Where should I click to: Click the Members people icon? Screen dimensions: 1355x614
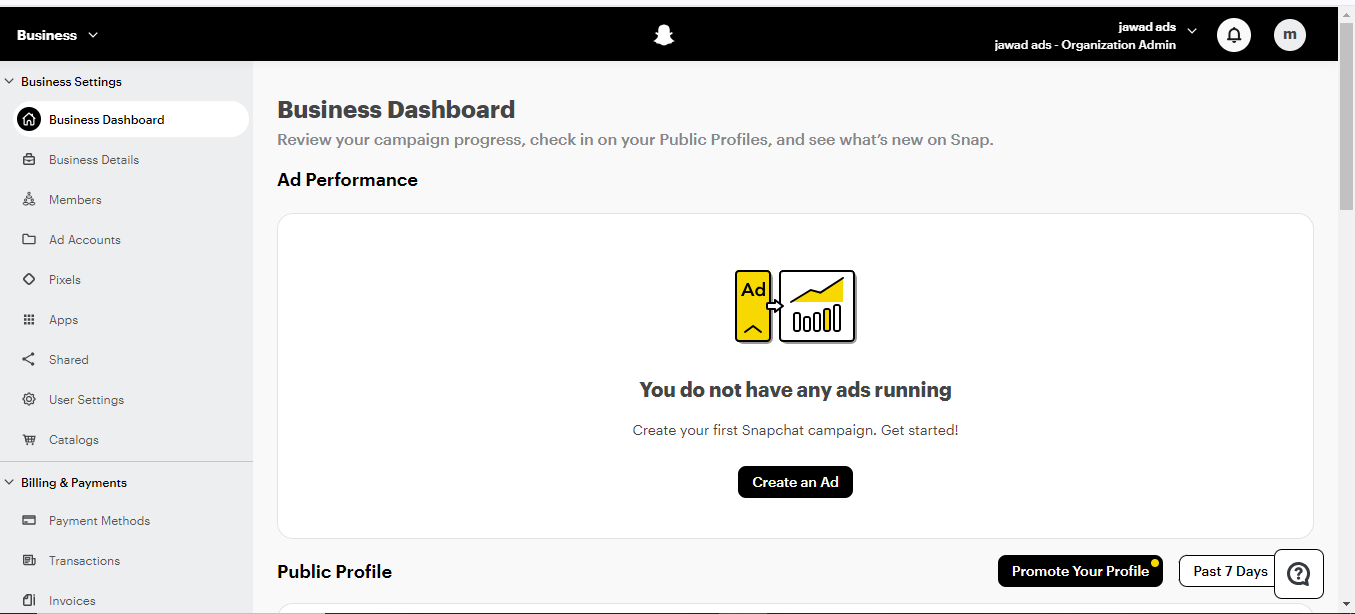(x=29, y=200)
